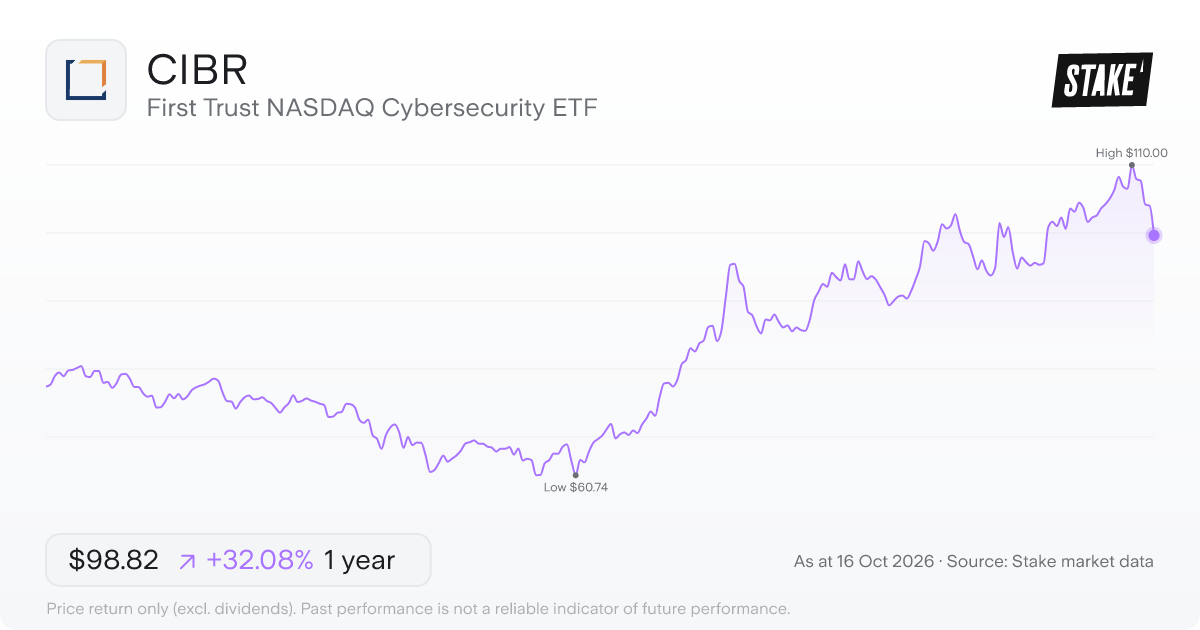The width and height of the screenshot is (1200, 630).
Task: Click the As at 16 Oct 2026 date
Action: pyautogui.click(x=864, y=562)
